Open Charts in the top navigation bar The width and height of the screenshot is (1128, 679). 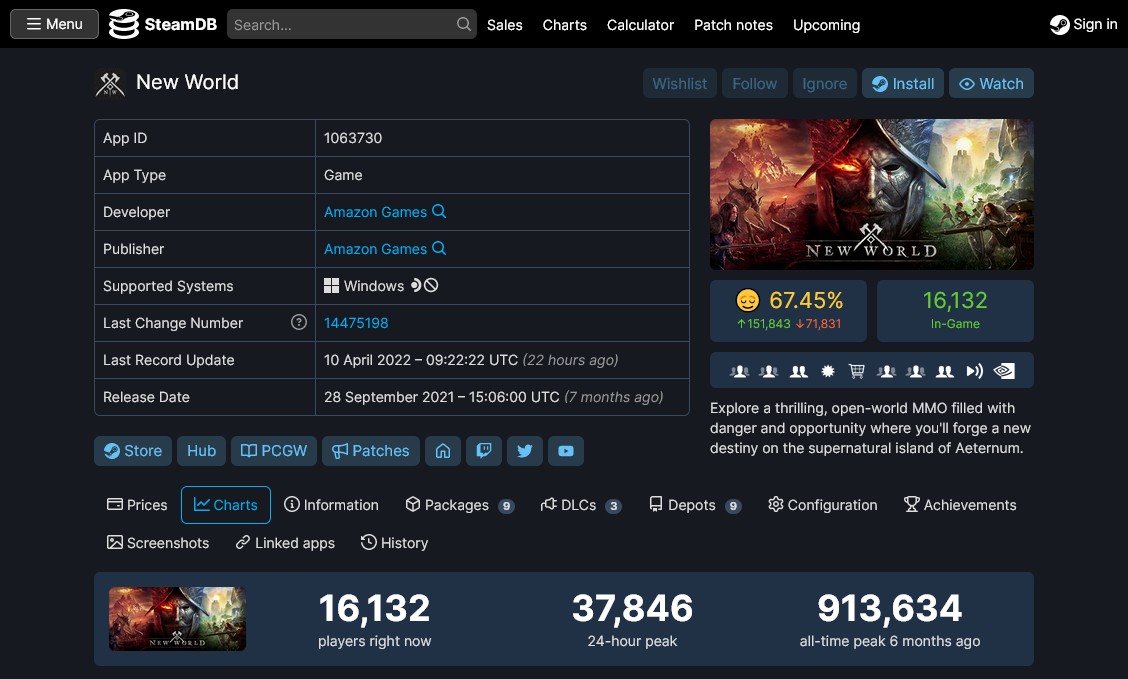(564, 24)
